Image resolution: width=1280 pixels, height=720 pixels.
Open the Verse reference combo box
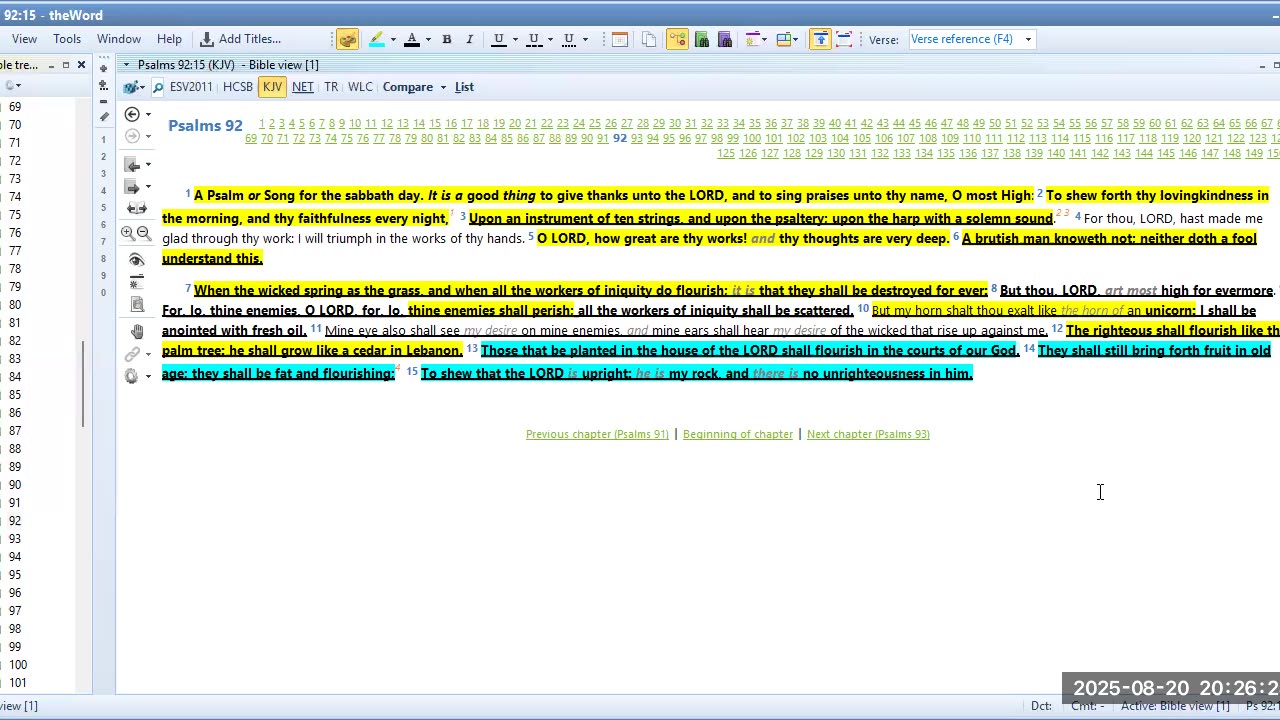tap(971, 39)
